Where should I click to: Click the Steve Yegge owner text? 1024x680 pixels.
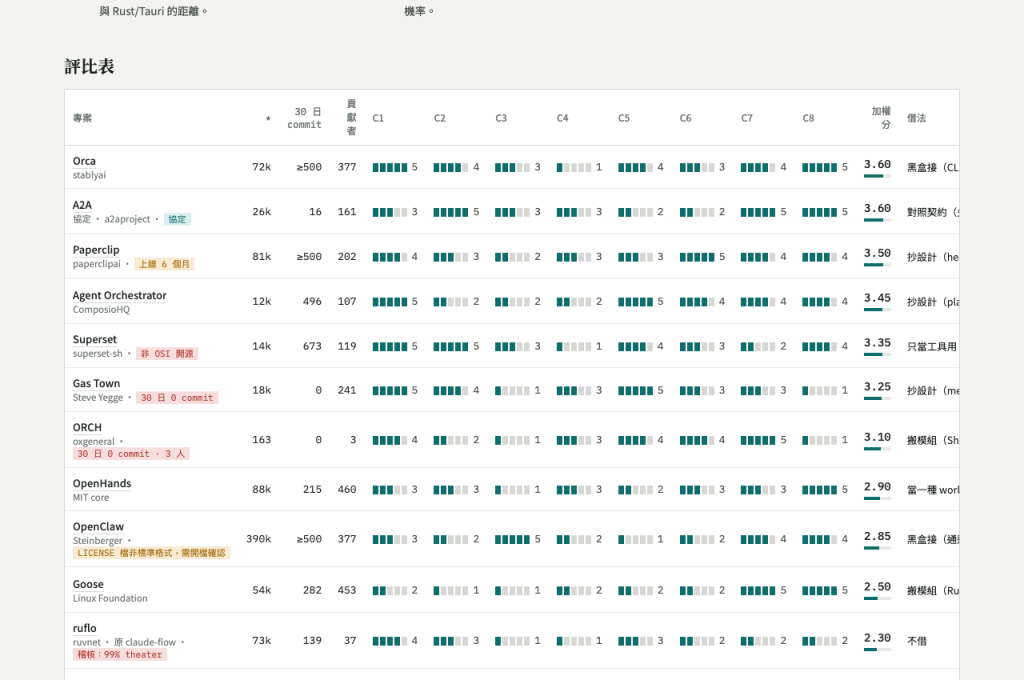(98, 398)
